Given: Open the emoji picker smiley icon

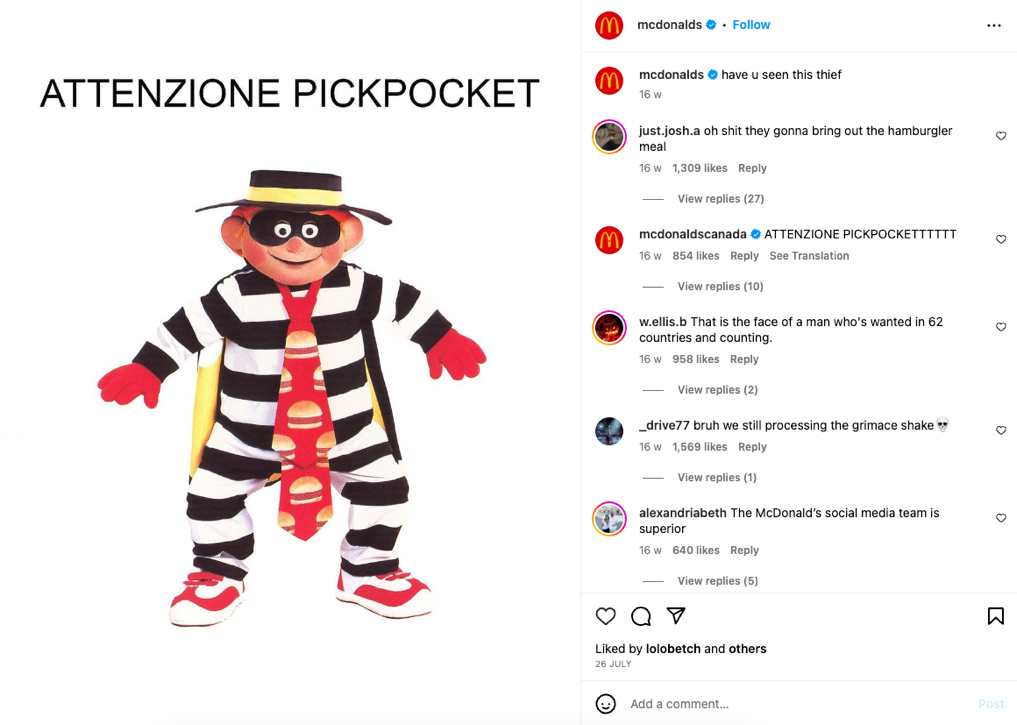Looking at the screenshot, I should (x=605, y=704).
